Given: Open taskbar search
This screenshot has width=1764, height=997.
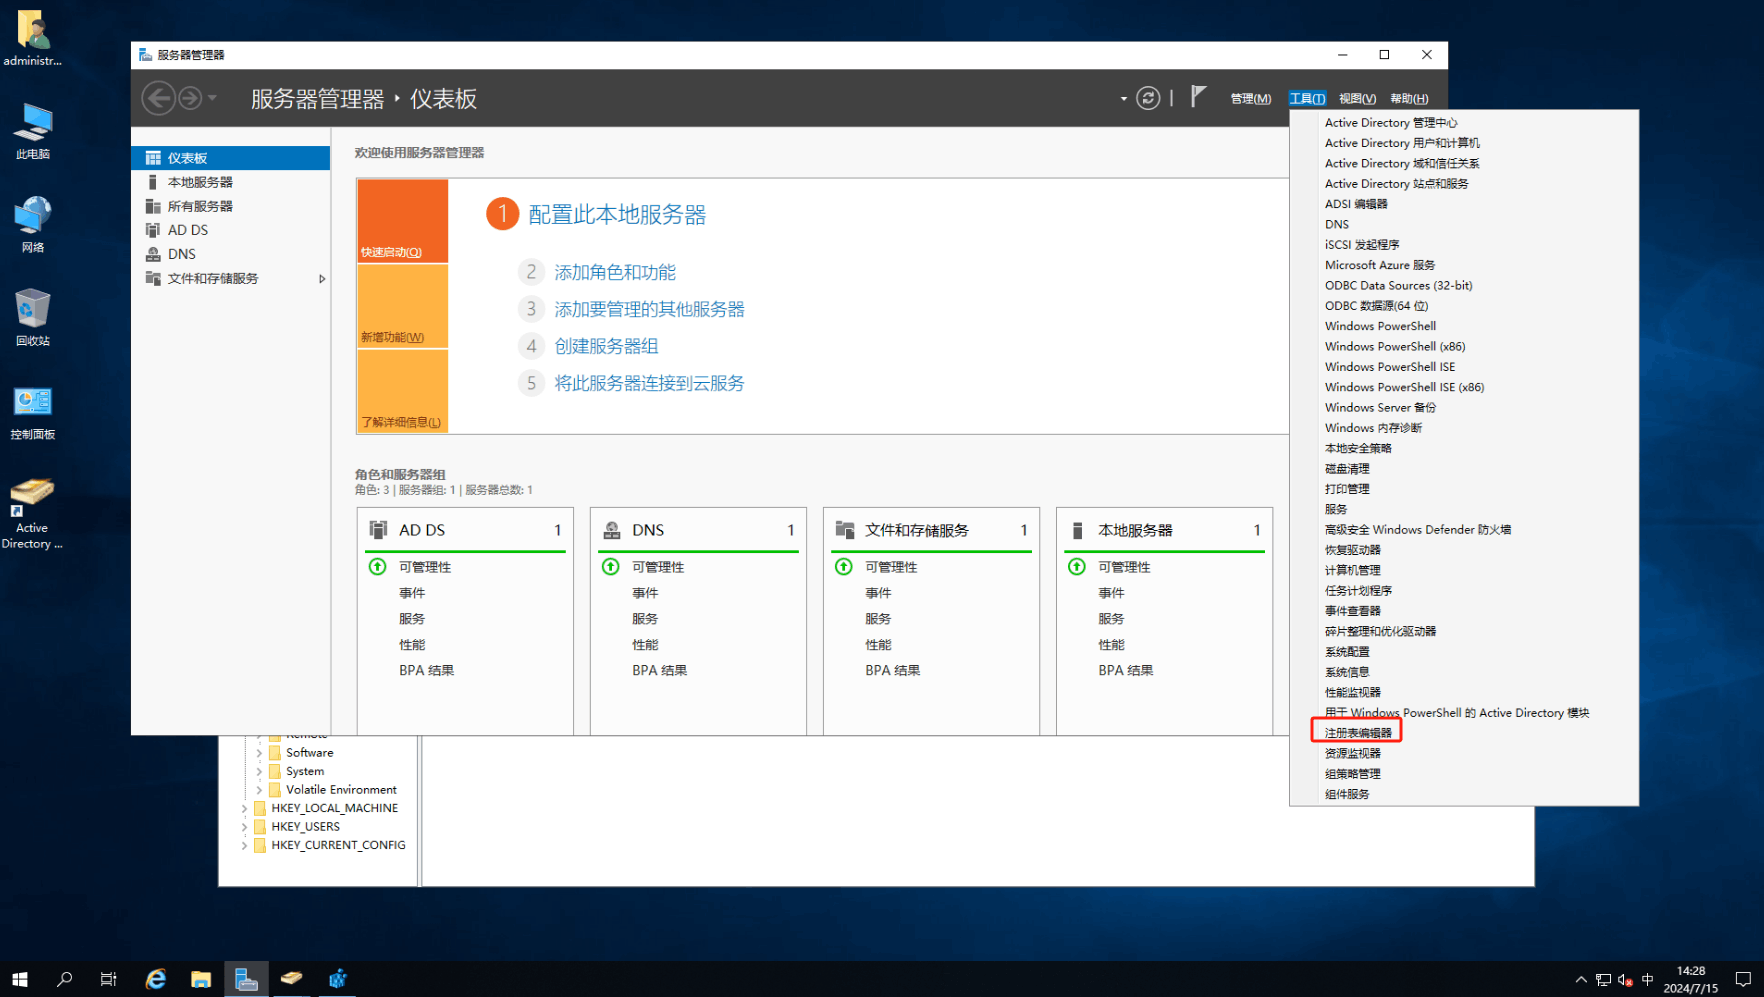Looking at the screenshot, I should 64,978.
